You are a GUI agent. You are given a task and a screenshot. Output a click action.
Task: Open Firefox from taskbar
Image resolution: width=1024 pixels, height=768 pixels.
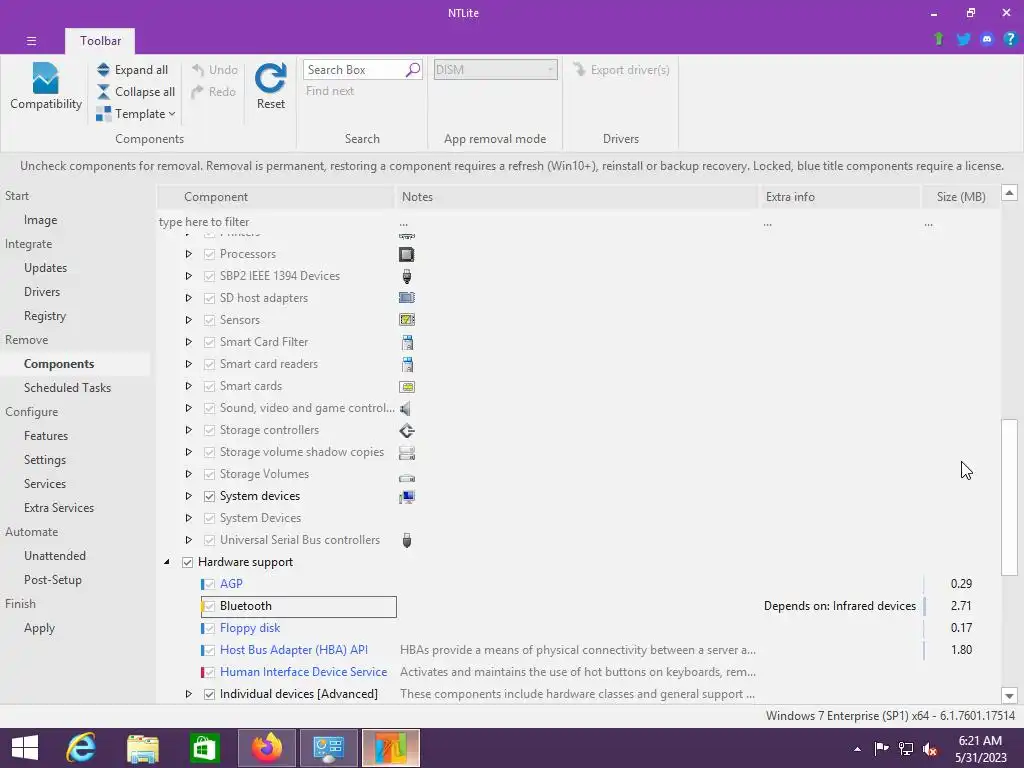coord(266,748)
